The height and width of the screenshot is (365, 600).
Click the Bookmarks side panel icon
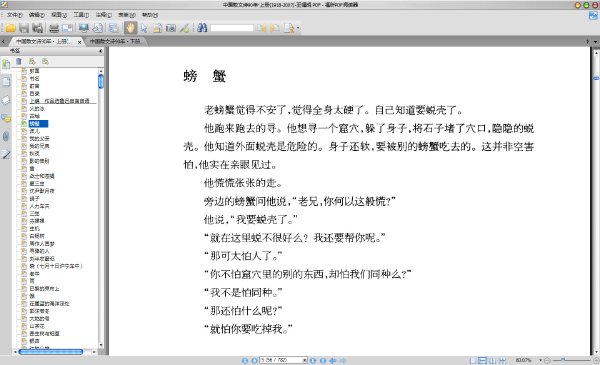coord(6,64)
